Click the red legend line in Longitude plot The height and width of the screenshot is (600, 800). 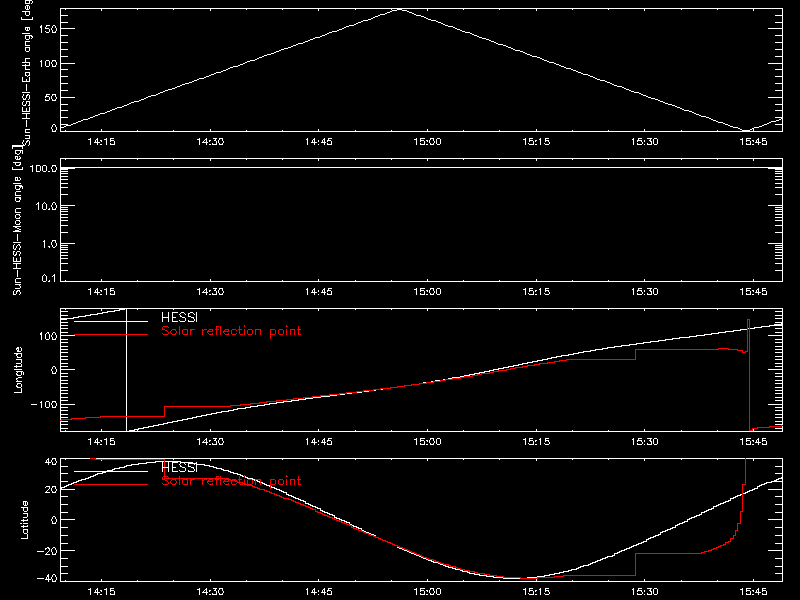click(x=111, y=335)
